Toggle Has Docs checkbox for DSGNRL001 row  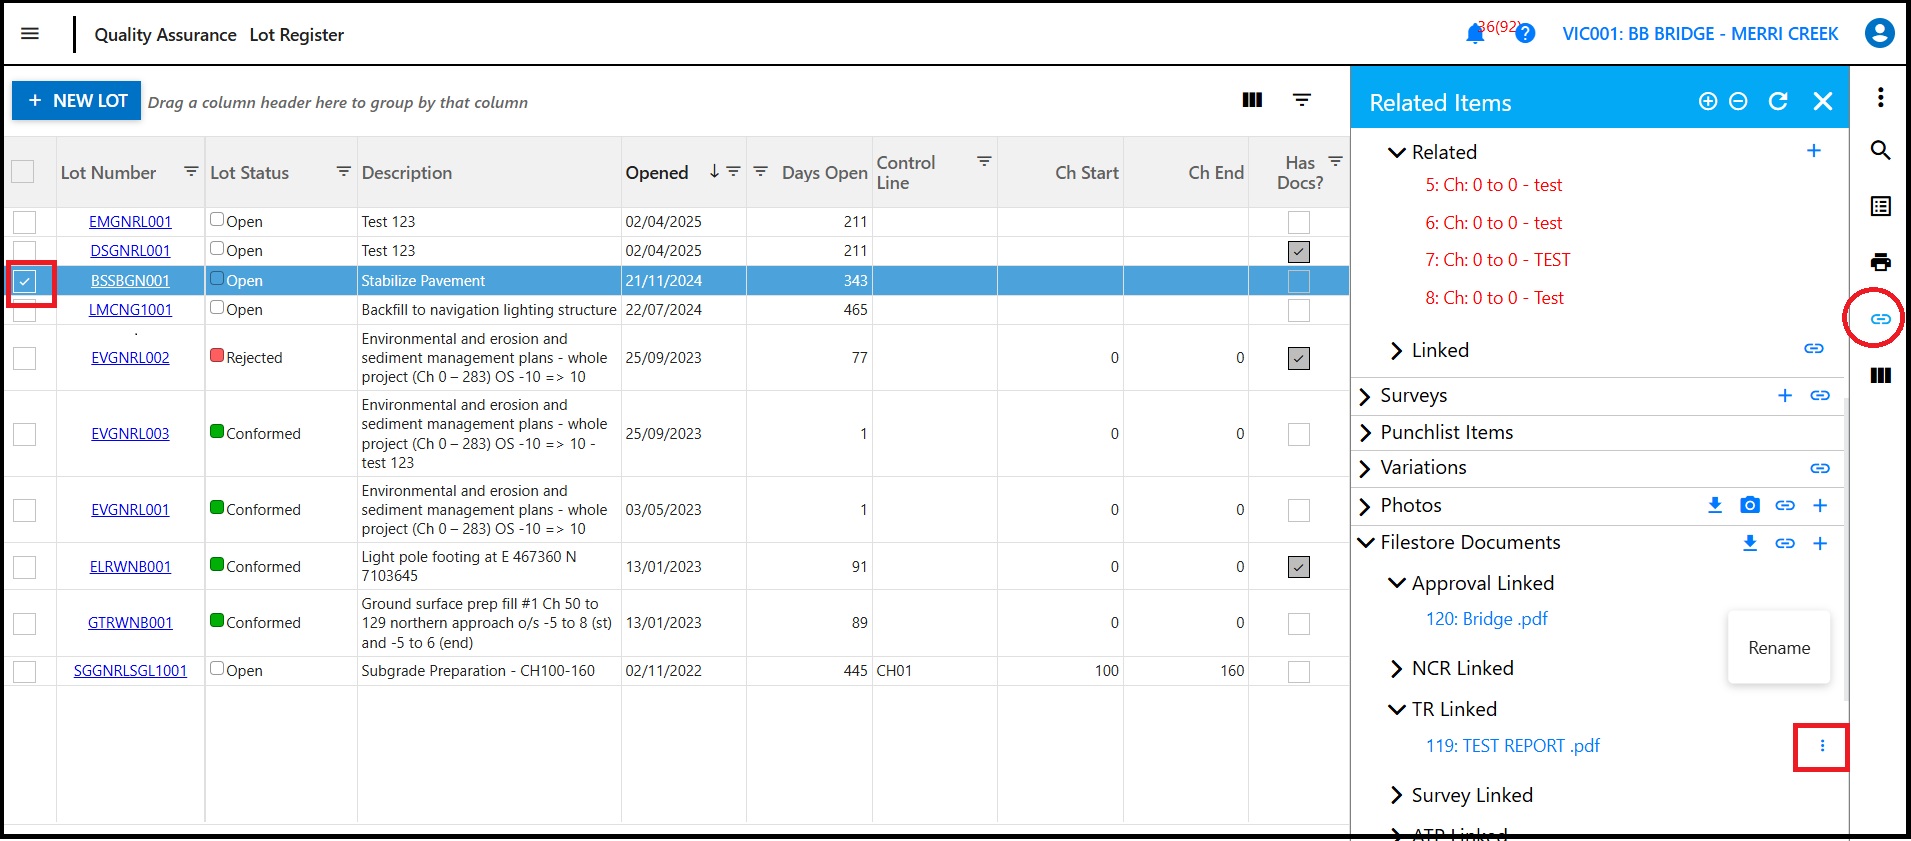click(1299, 251)
